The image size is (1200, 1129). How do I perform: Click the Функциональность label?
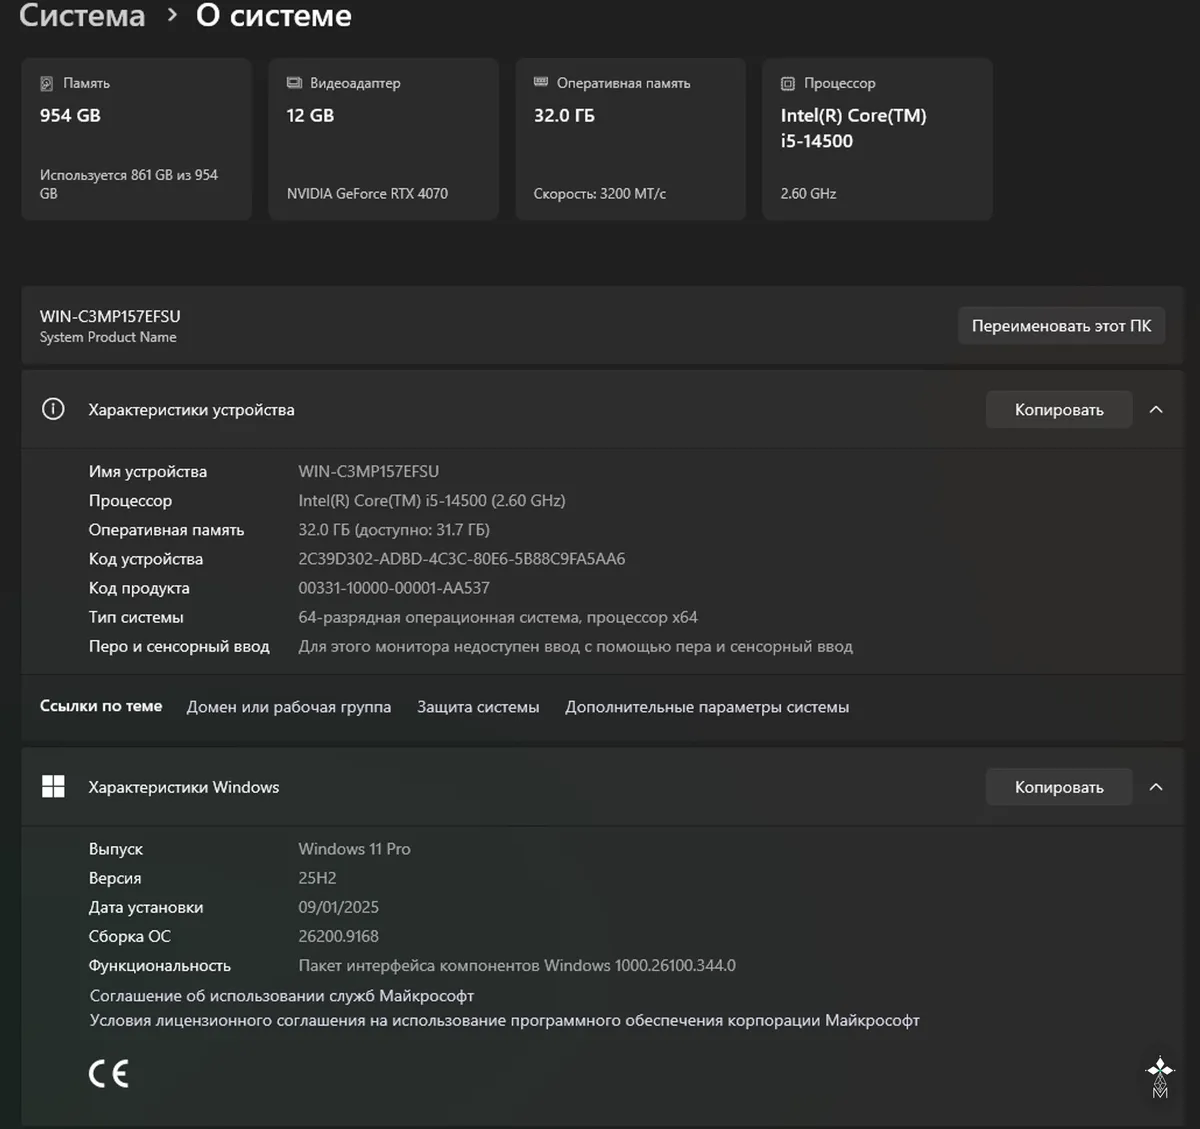[160, 966]
